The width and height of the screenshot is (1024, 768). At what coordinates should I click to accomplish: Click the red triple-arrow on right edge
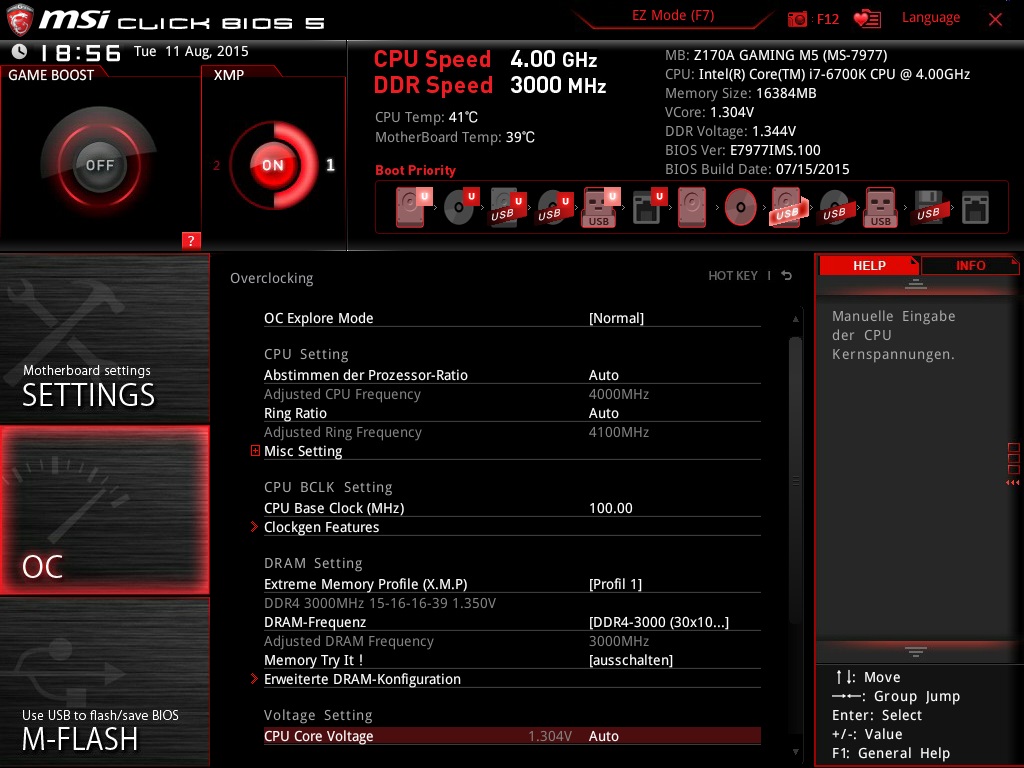pyautogui.click(x=1013, y=483)
